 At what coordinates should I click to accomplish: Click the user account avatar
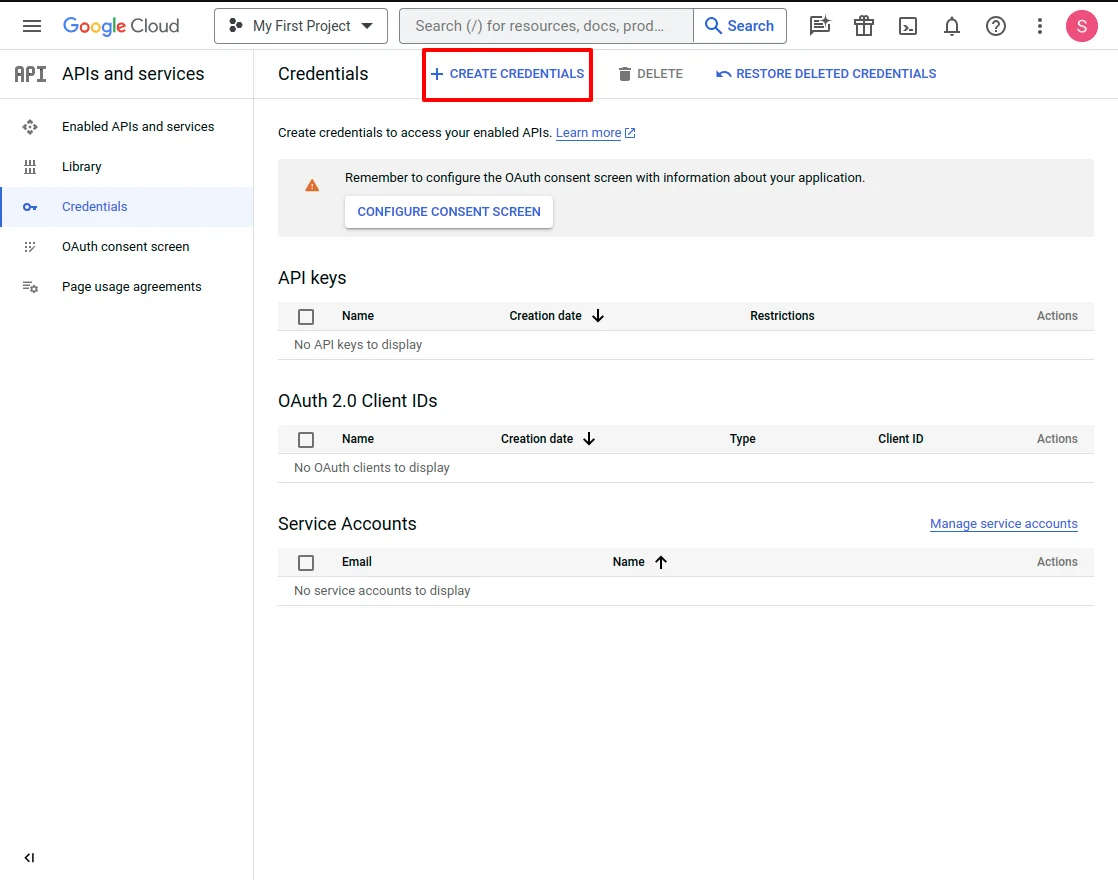tap(1082, 26)
